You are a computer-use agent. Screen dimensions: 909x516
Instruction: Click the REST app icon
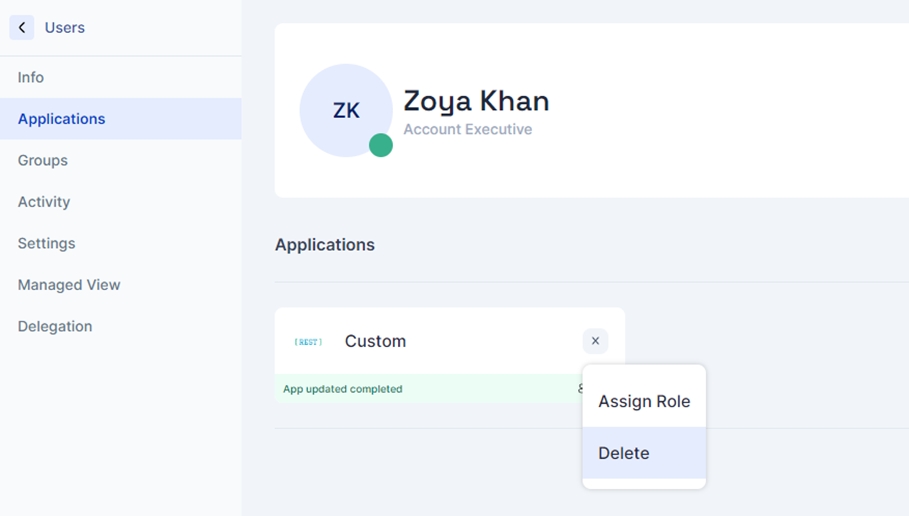(308, 342)
